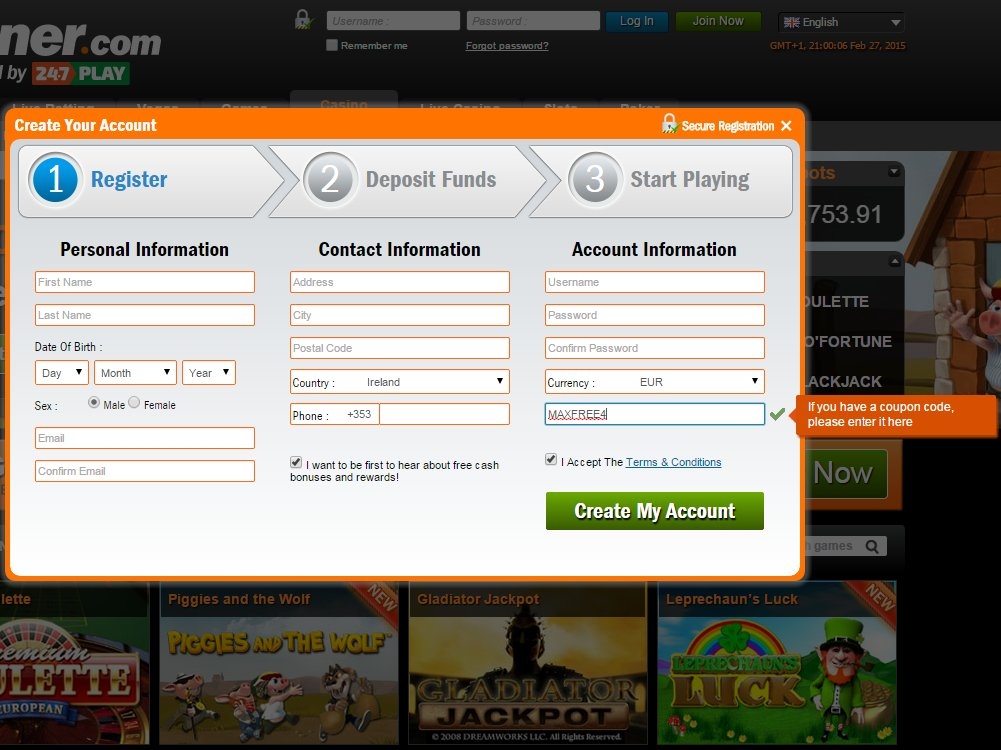Screen dimensions: 1001x750
Task: Click the Secure Registration padlock icon
Action: [669, 124]
